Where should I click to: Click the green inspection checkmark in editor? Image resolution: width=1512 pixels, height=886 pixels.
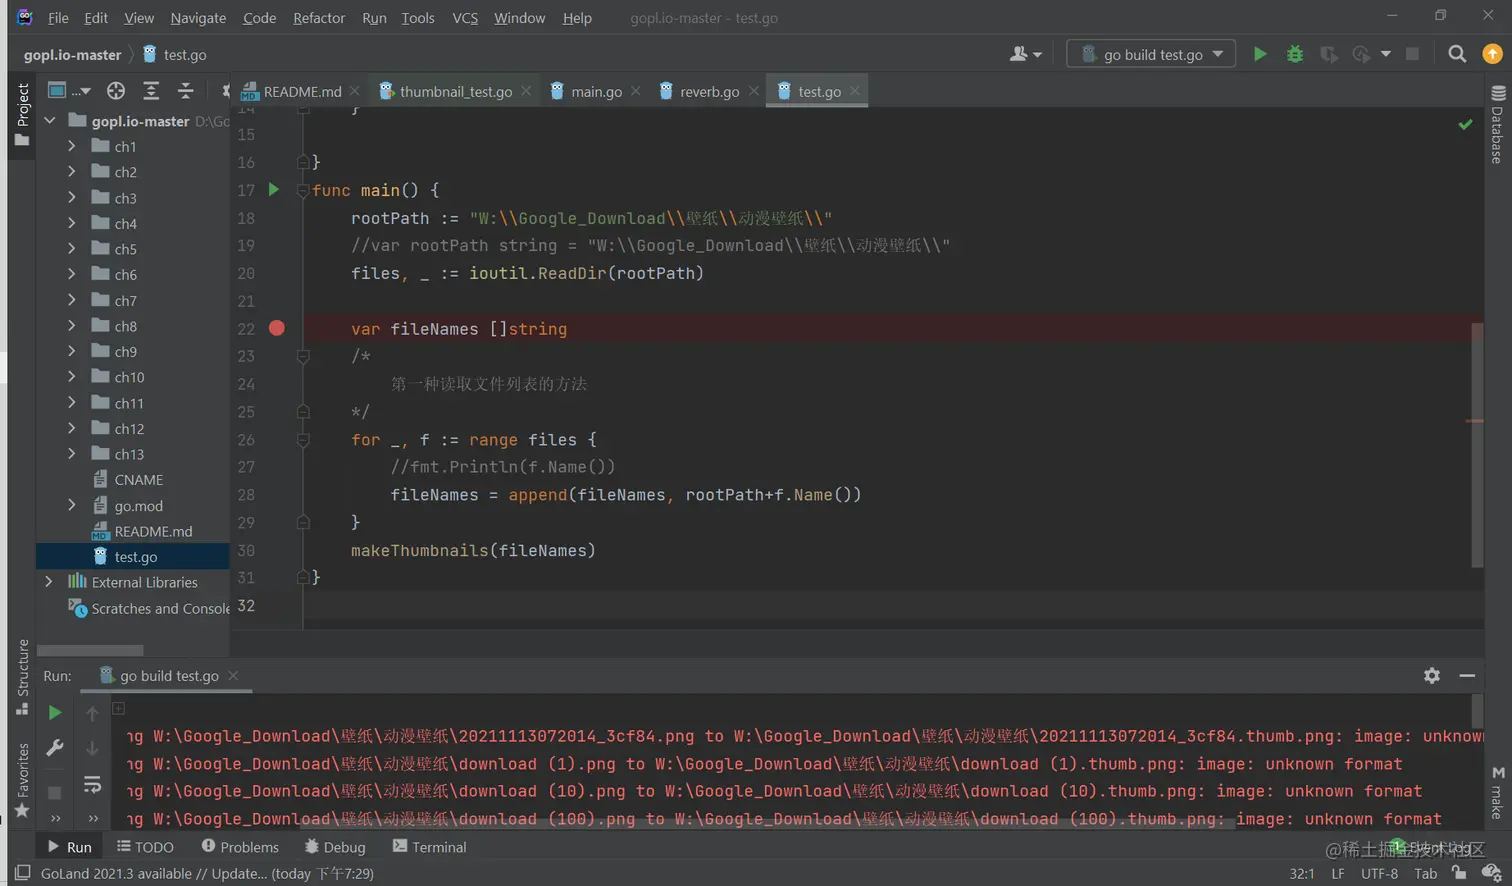tap(1465, 124)
